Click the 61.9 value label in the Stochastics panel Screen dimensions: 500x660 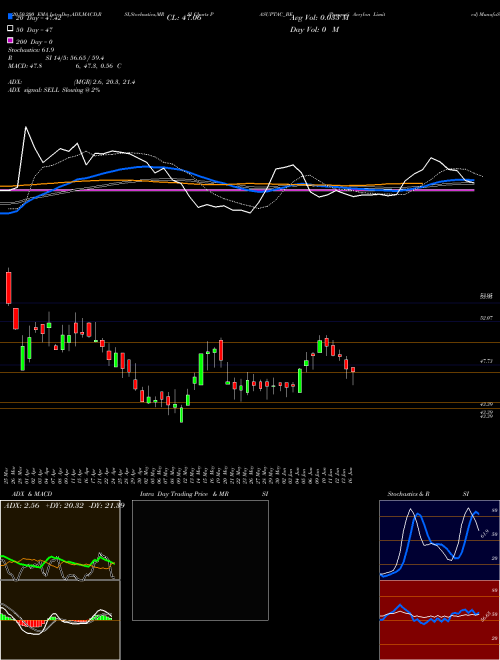point(484,534)
